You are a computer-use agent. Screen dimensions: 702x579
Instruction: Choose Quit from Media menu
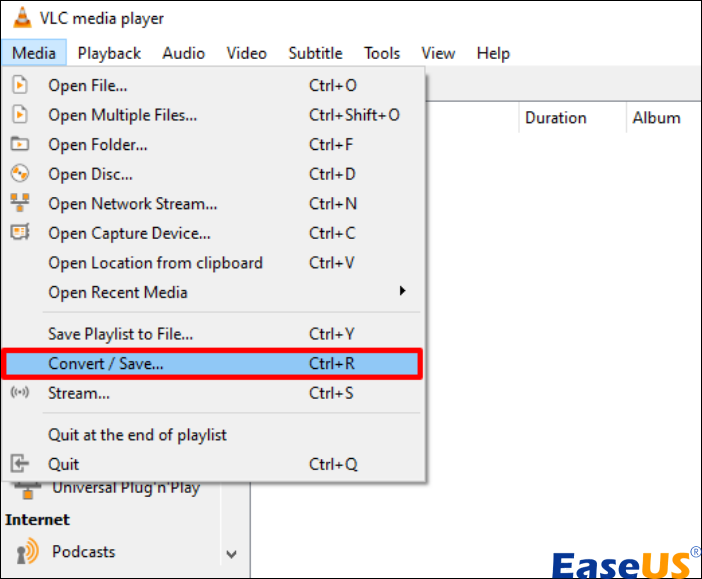(213, 464)
